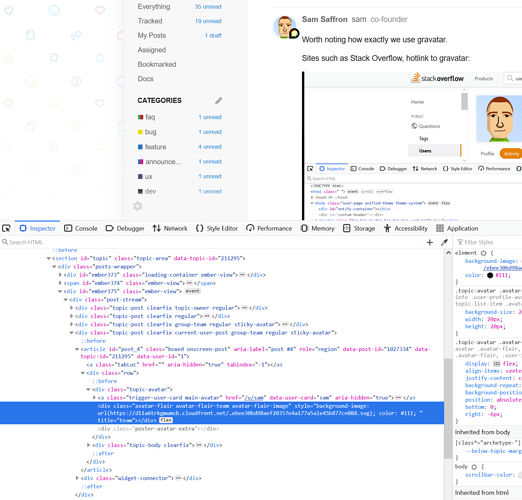Open the Debugger tab
This screenshot has width=522, height=500.
[x=125, y=228]
